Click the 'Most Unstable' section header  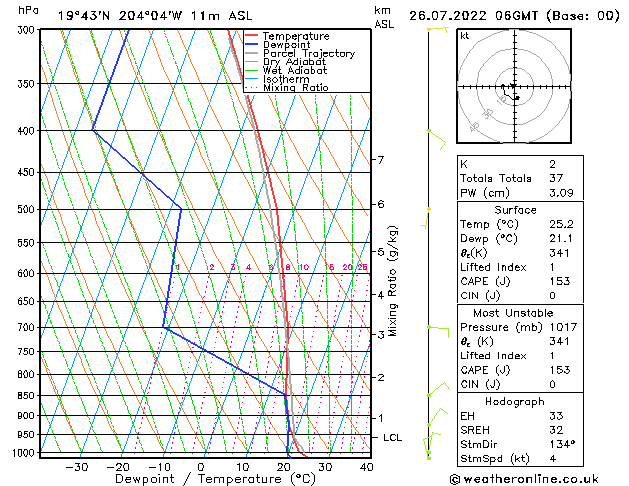pos(513,313)
